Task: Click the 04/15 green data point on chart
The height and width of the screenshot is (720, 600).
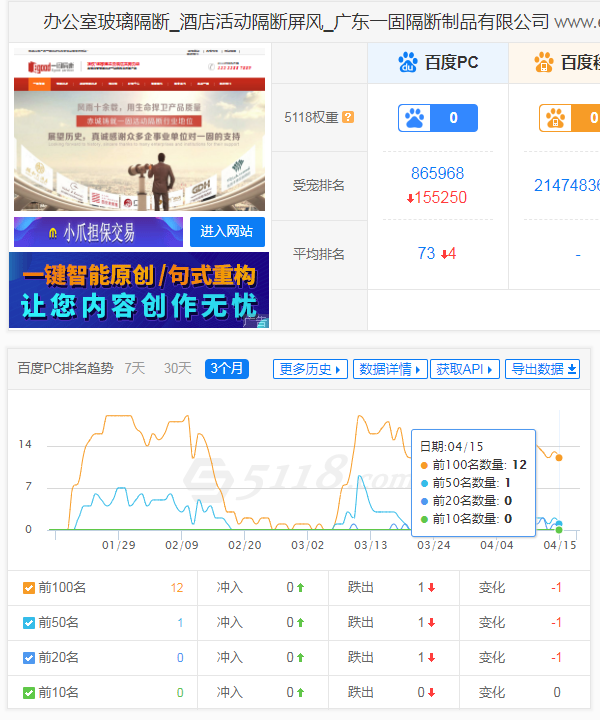Action: (x=559, y=530)
